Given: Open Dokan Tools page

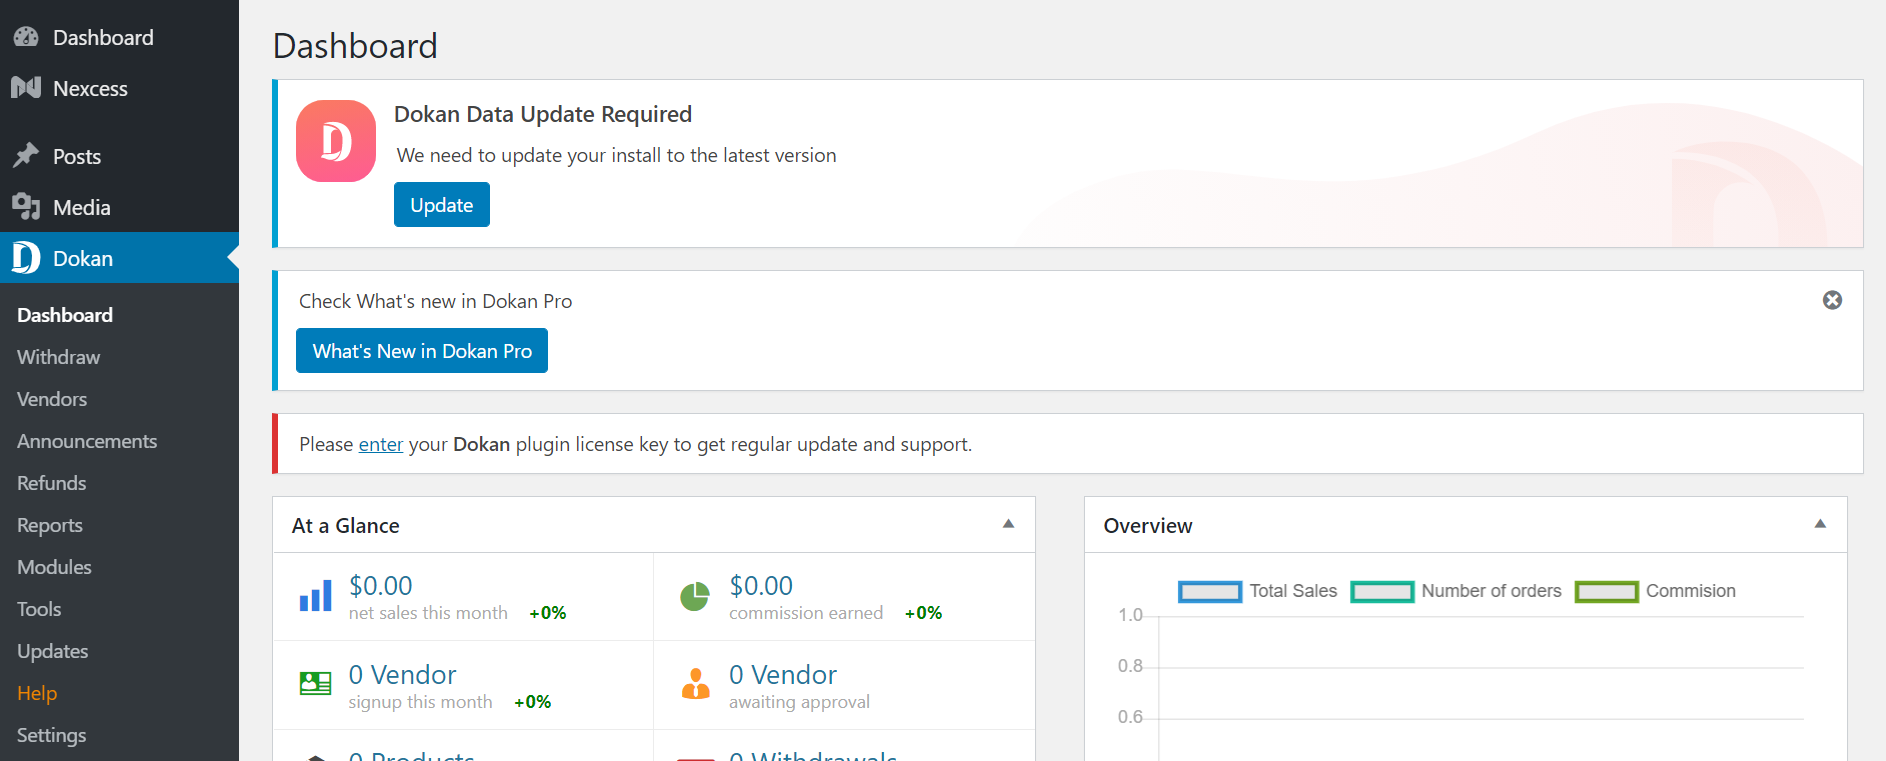Looking at the screenshot, I should pos(39,609).
